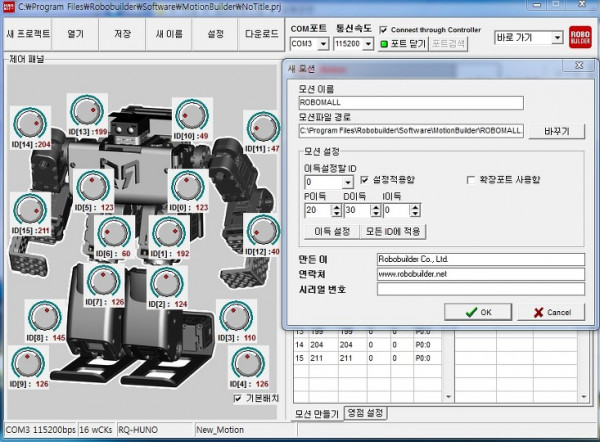The height and width of the screenshot is (442, 600).
Task: Click the 바꾸기 path button
Action: [556, 131]
